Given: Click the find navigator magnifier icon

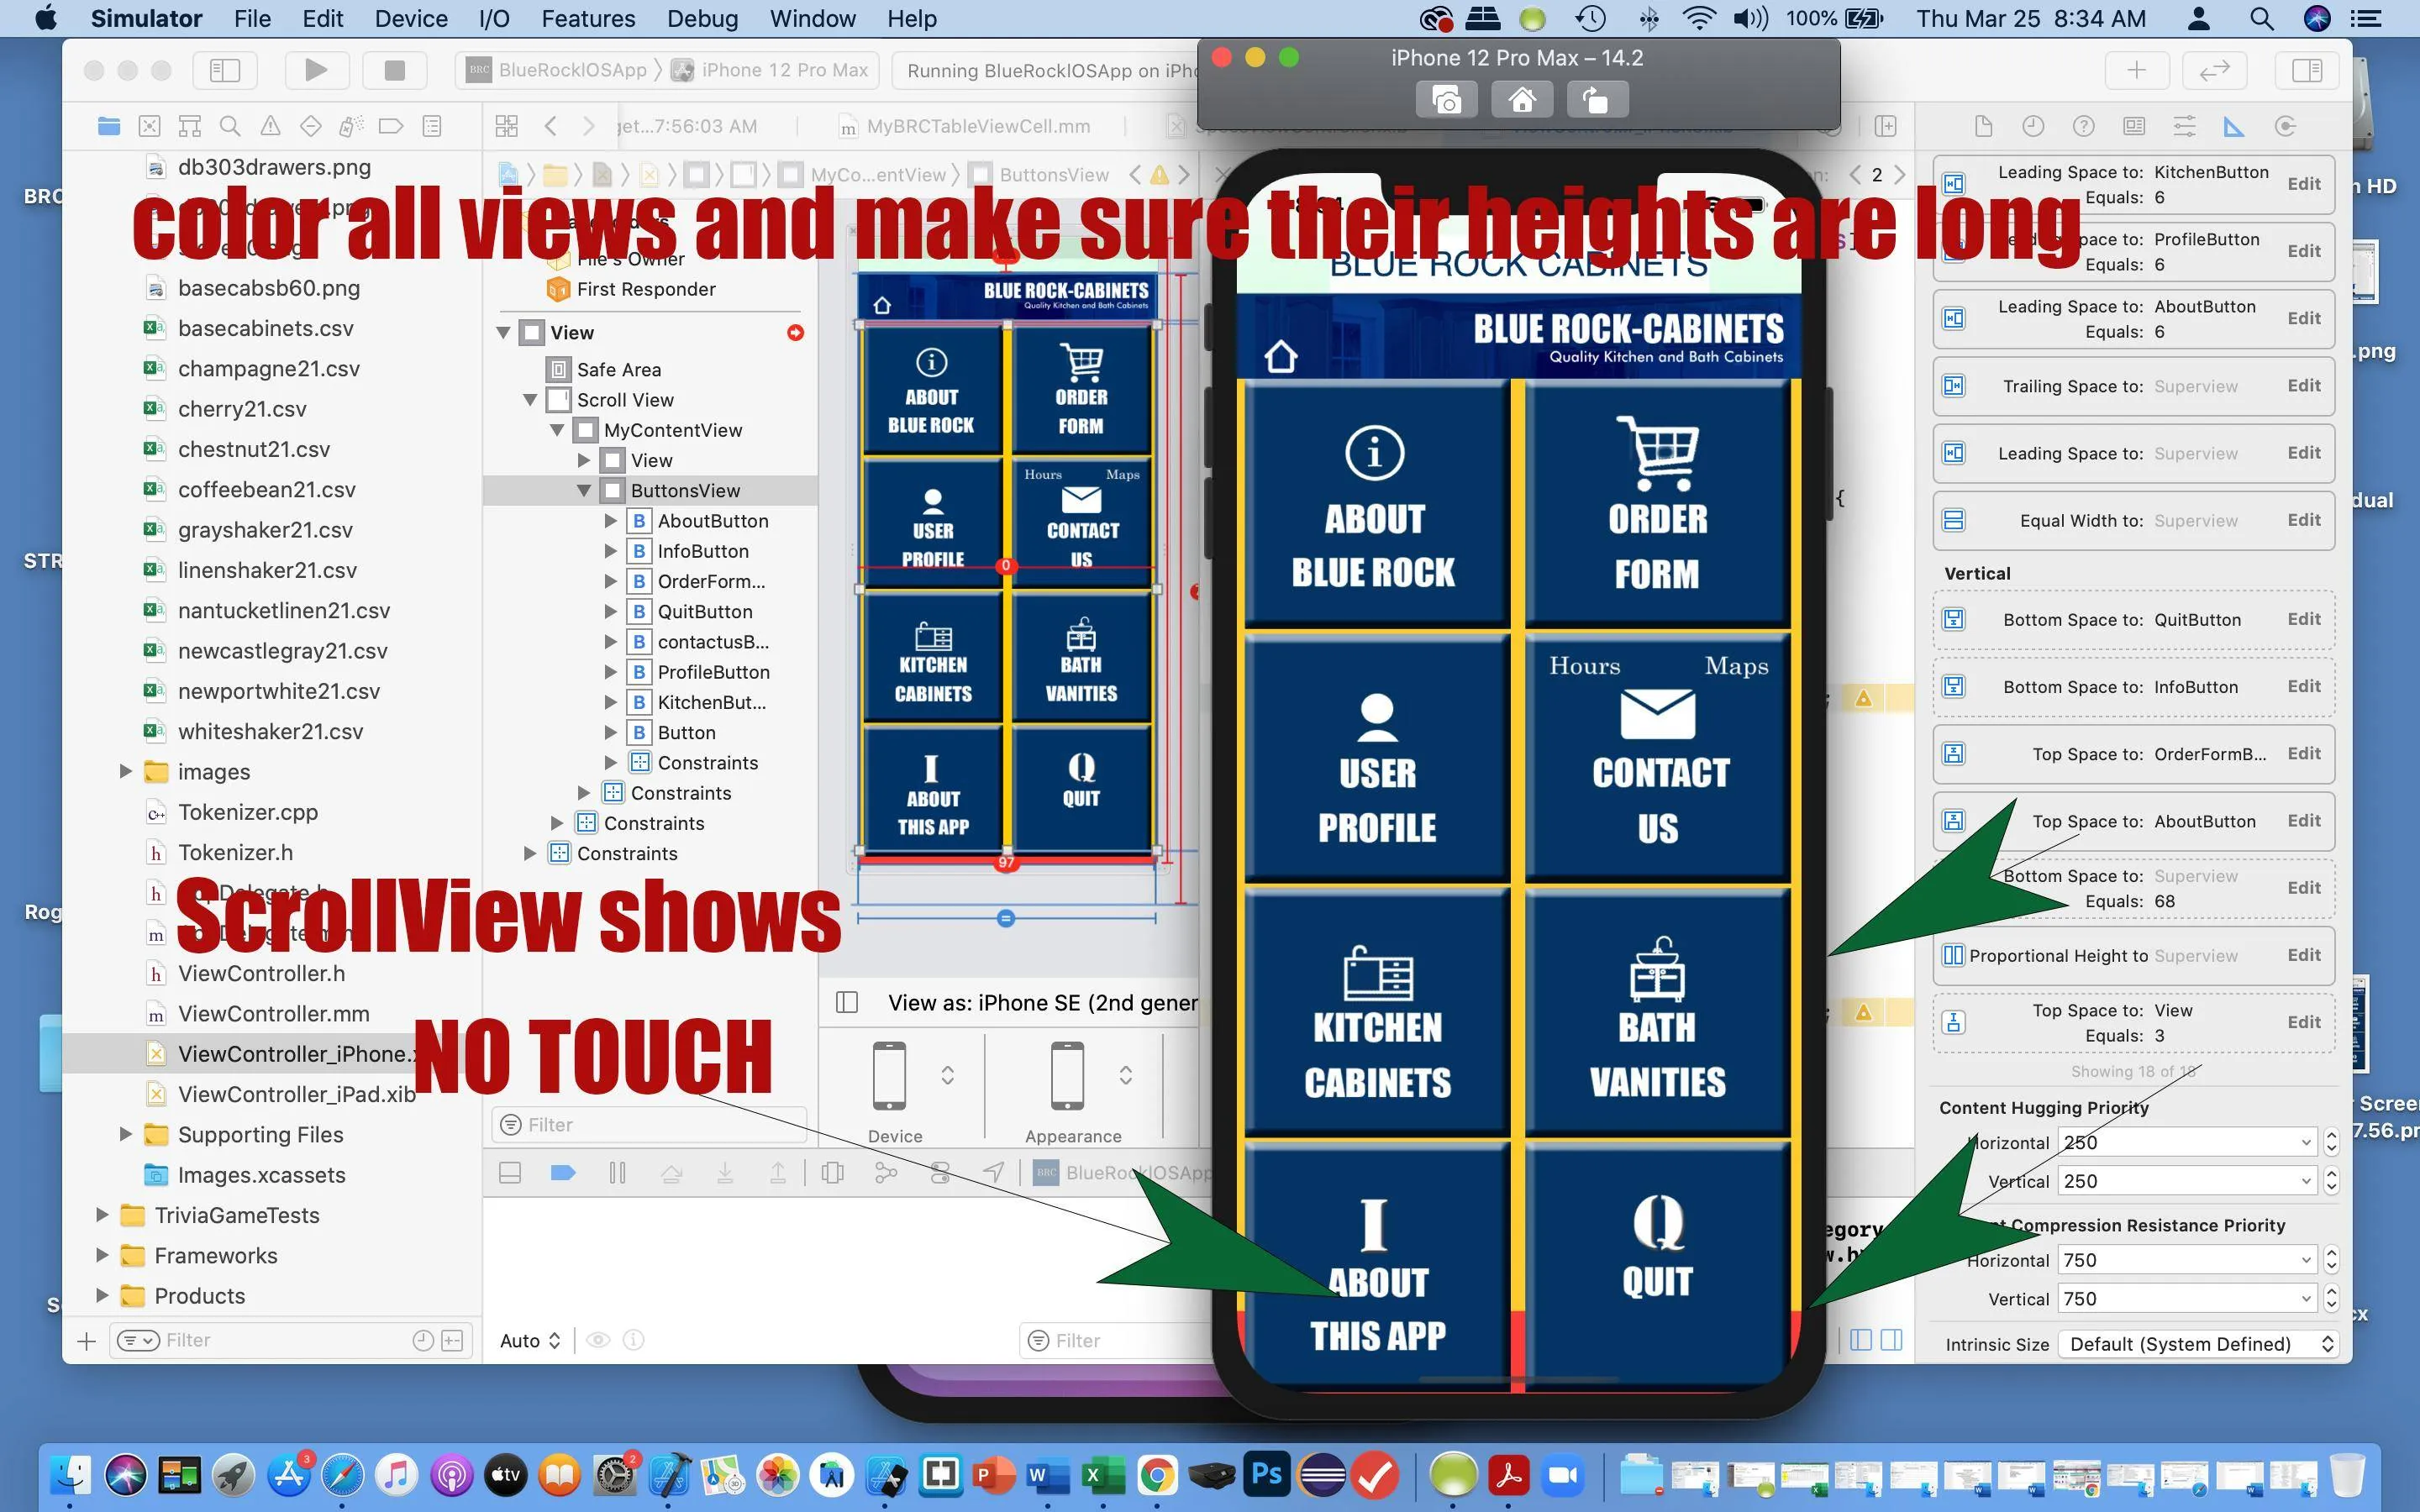Looking at the screenshot, I should coord(230,126).
